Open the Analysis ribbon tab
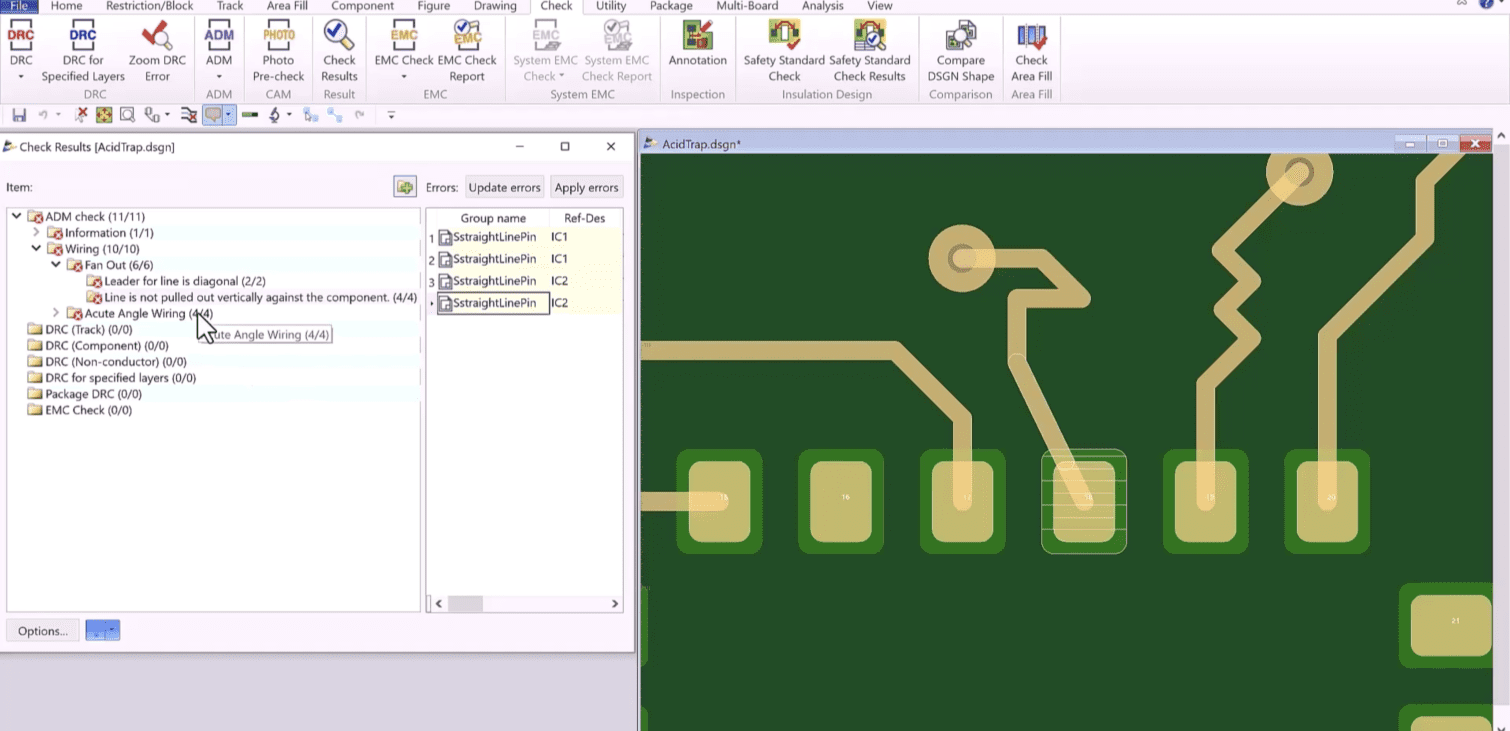The image size is (1510, 731). click(x=822, y=6)
